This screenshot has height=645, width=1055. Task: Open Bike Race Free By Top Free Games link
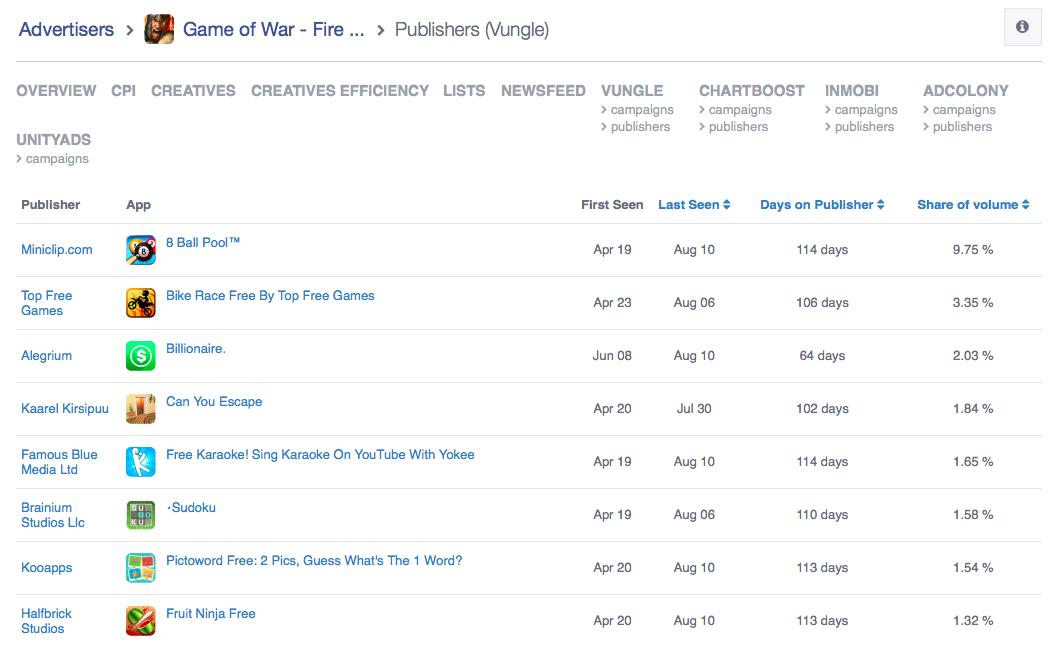[270, 296]
